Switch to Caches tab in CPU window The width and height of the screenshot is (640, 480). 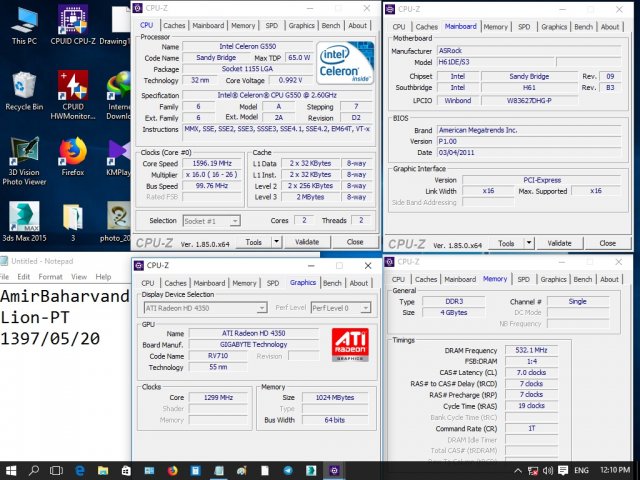175,26
